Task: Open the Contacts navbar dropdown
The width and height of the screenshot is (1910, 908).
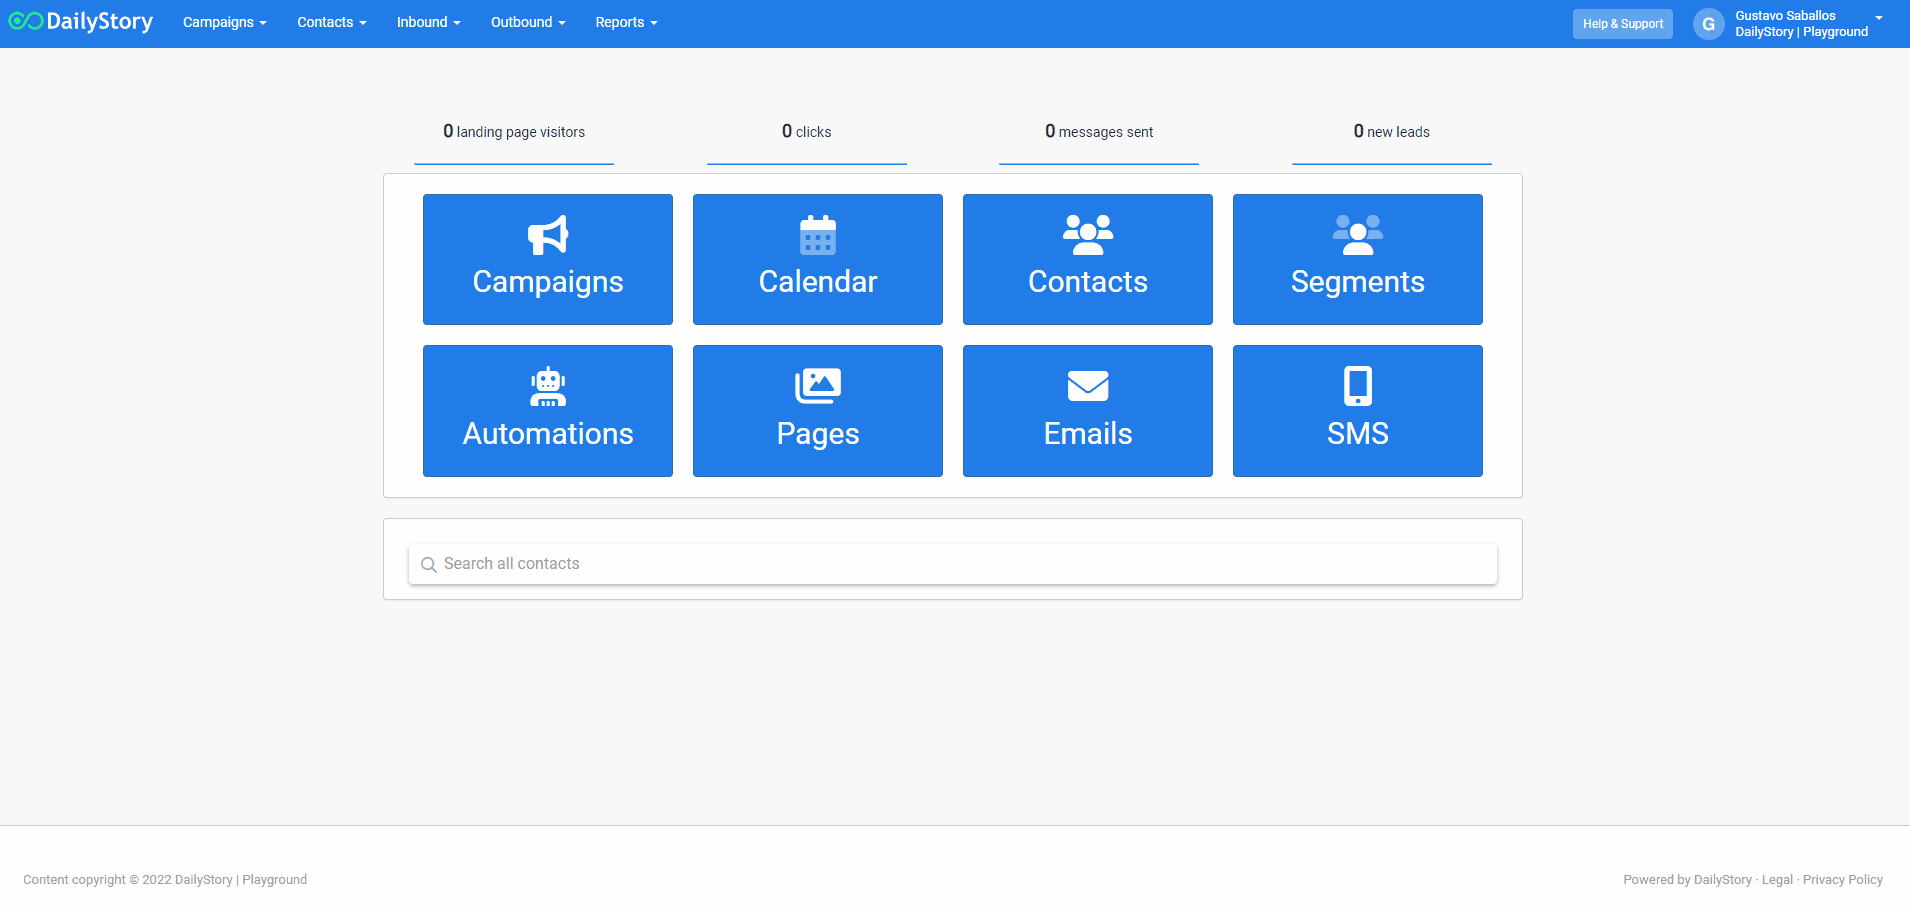Action: (x=331, y=22)
